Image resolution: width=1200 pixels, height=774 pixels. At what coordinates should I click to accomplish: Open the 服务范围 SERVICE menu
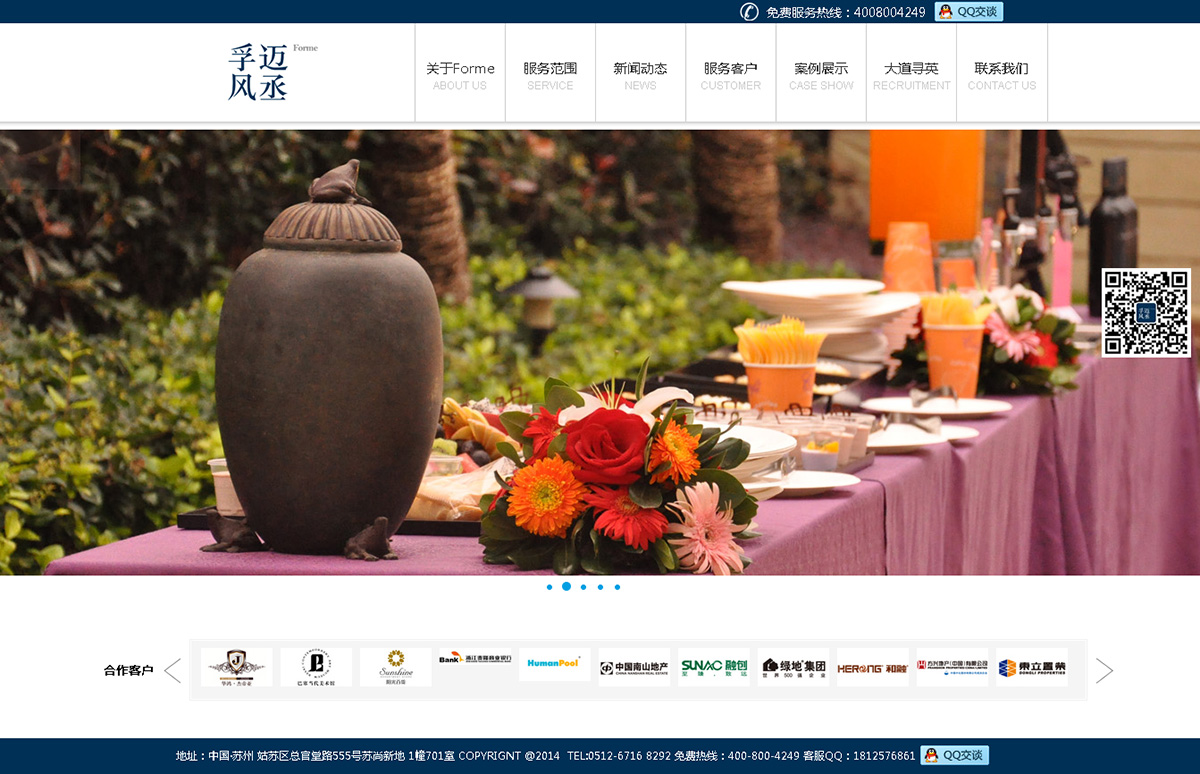550,75
